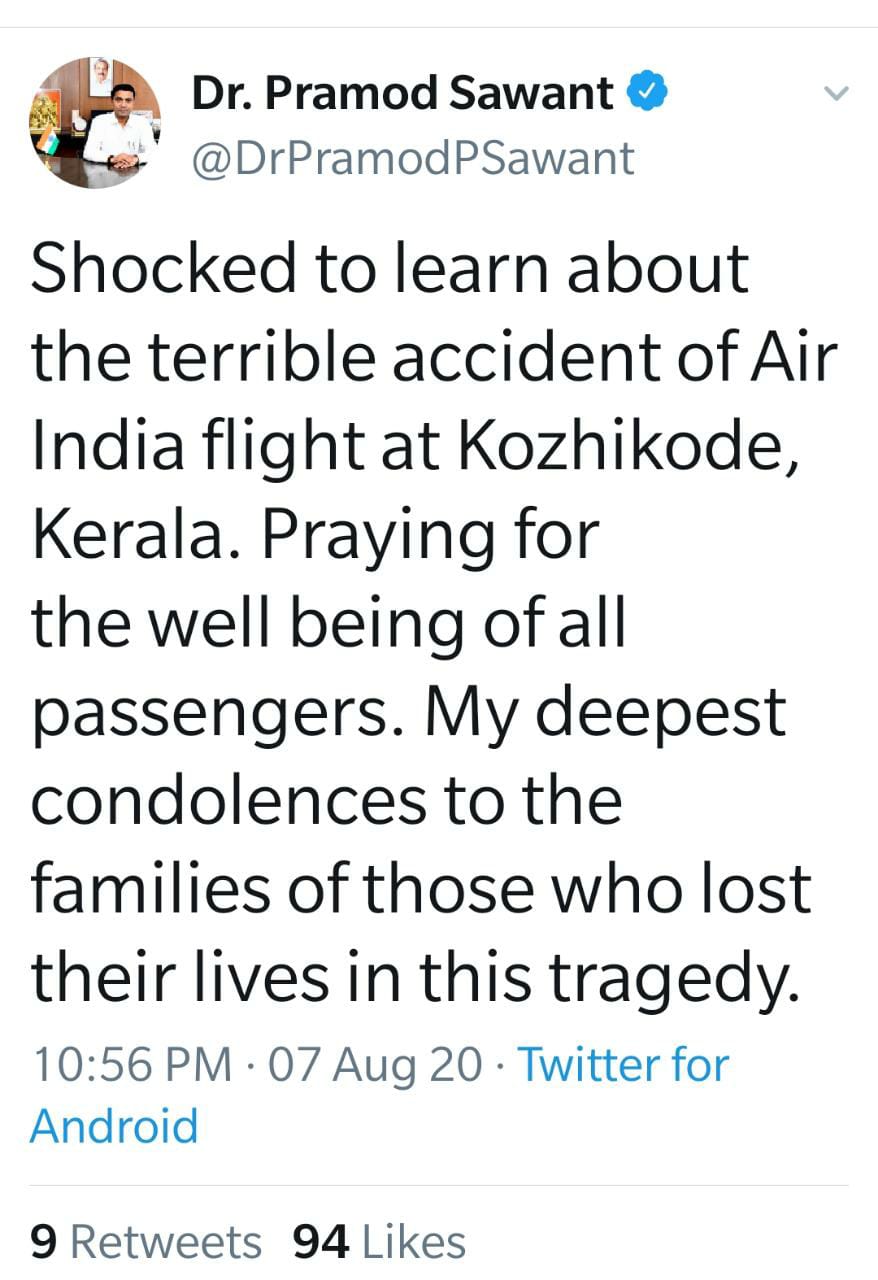The width and height of the screenshot is (878, 1280).
Task: Open the Twitter for source link
Action: tap(622, 1064)
